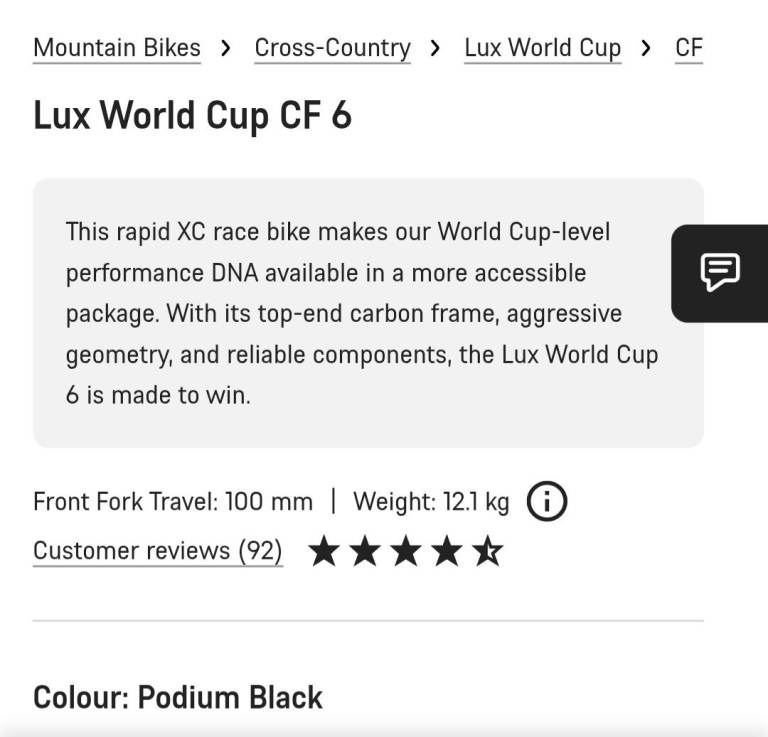This screenshot has height=737, width=768.
Task: Open Customer reviews (92) link
Action: [x=158, y=551]
